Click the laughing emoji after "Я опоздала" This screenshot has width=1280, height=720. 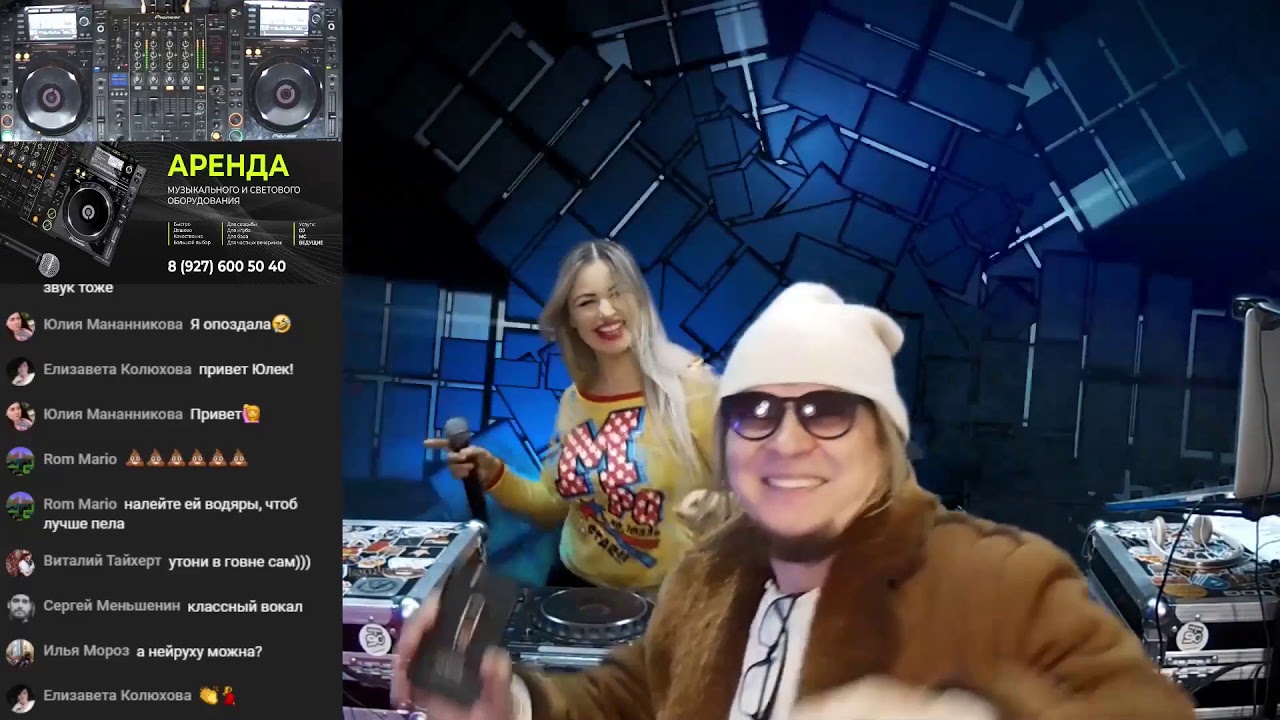(x=281, y=324)
